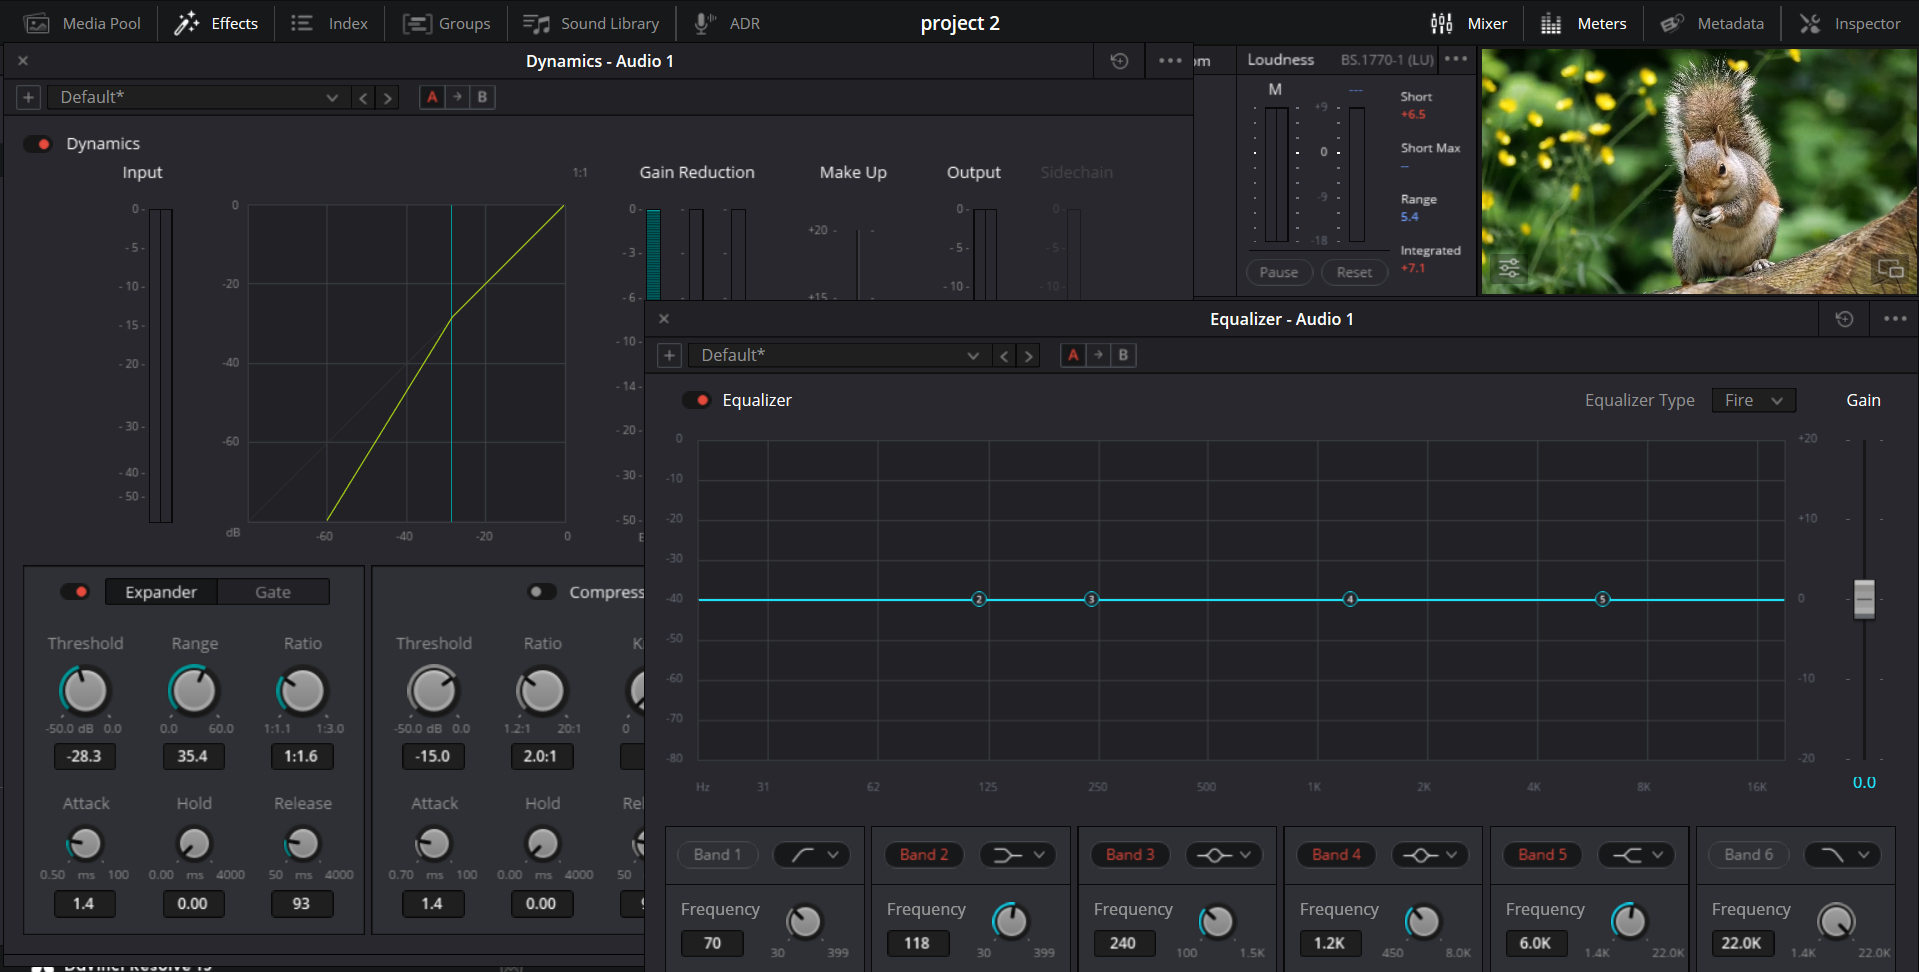Screen dimensions: 1919x972
Task: Reset the Loudness meter
Action: [x=1355, y=272]
